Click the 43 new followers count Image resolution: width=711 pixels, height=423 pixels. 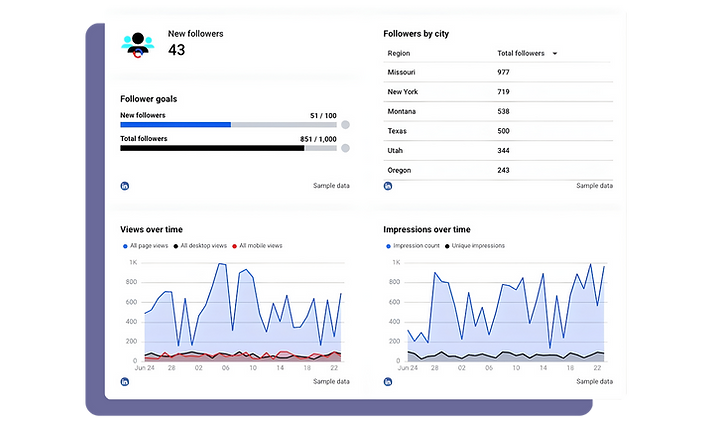(176, 50)
